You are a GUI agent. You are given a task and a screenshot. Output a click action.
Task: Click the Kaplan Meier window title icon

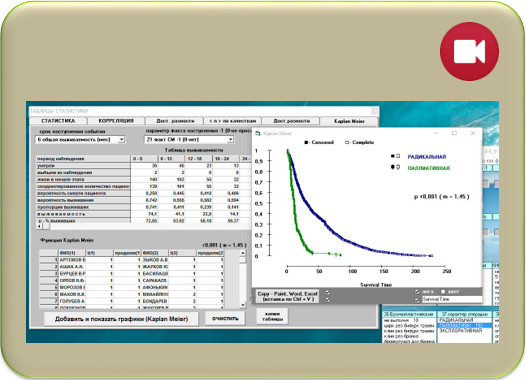(258, 133)
